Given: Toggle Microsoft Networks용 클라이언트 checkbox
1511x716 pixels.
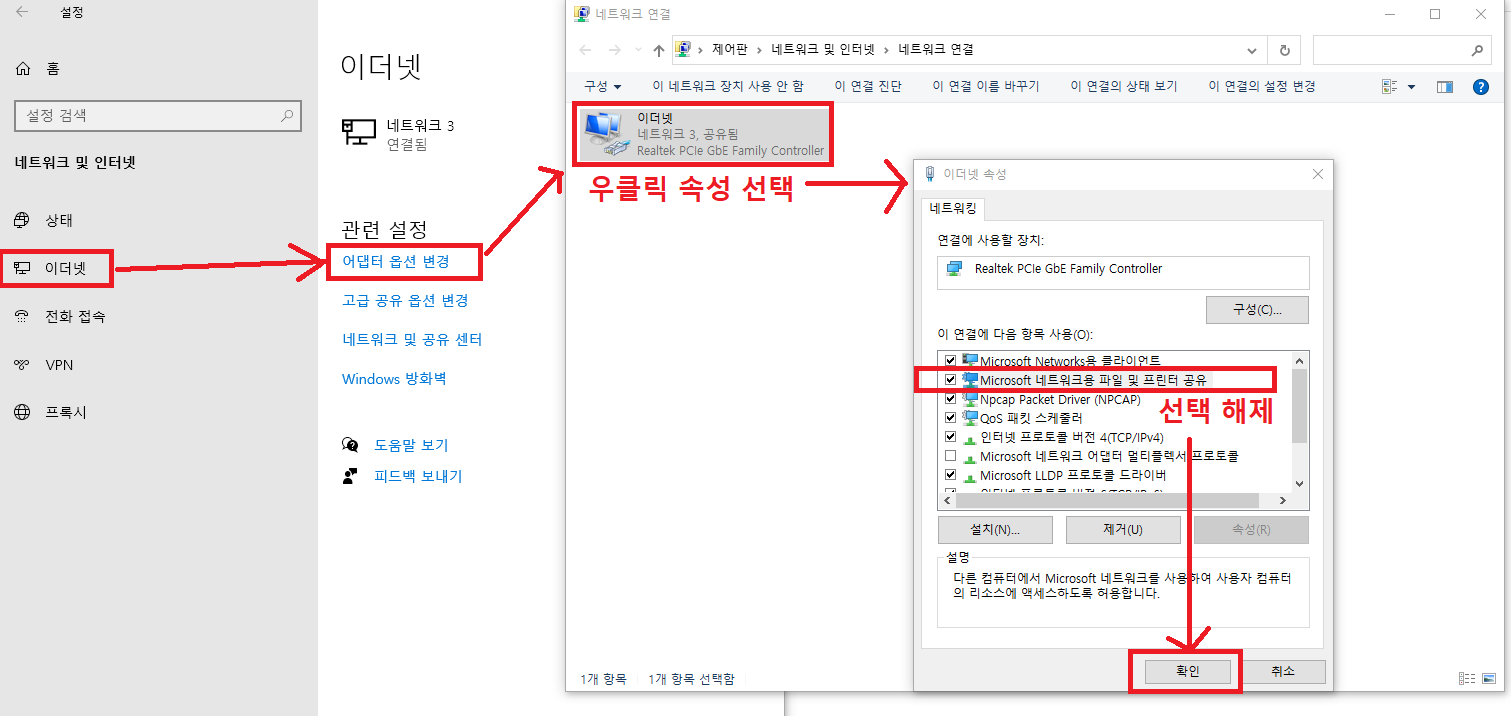Looking at the screenshot, I should [950, 360].
